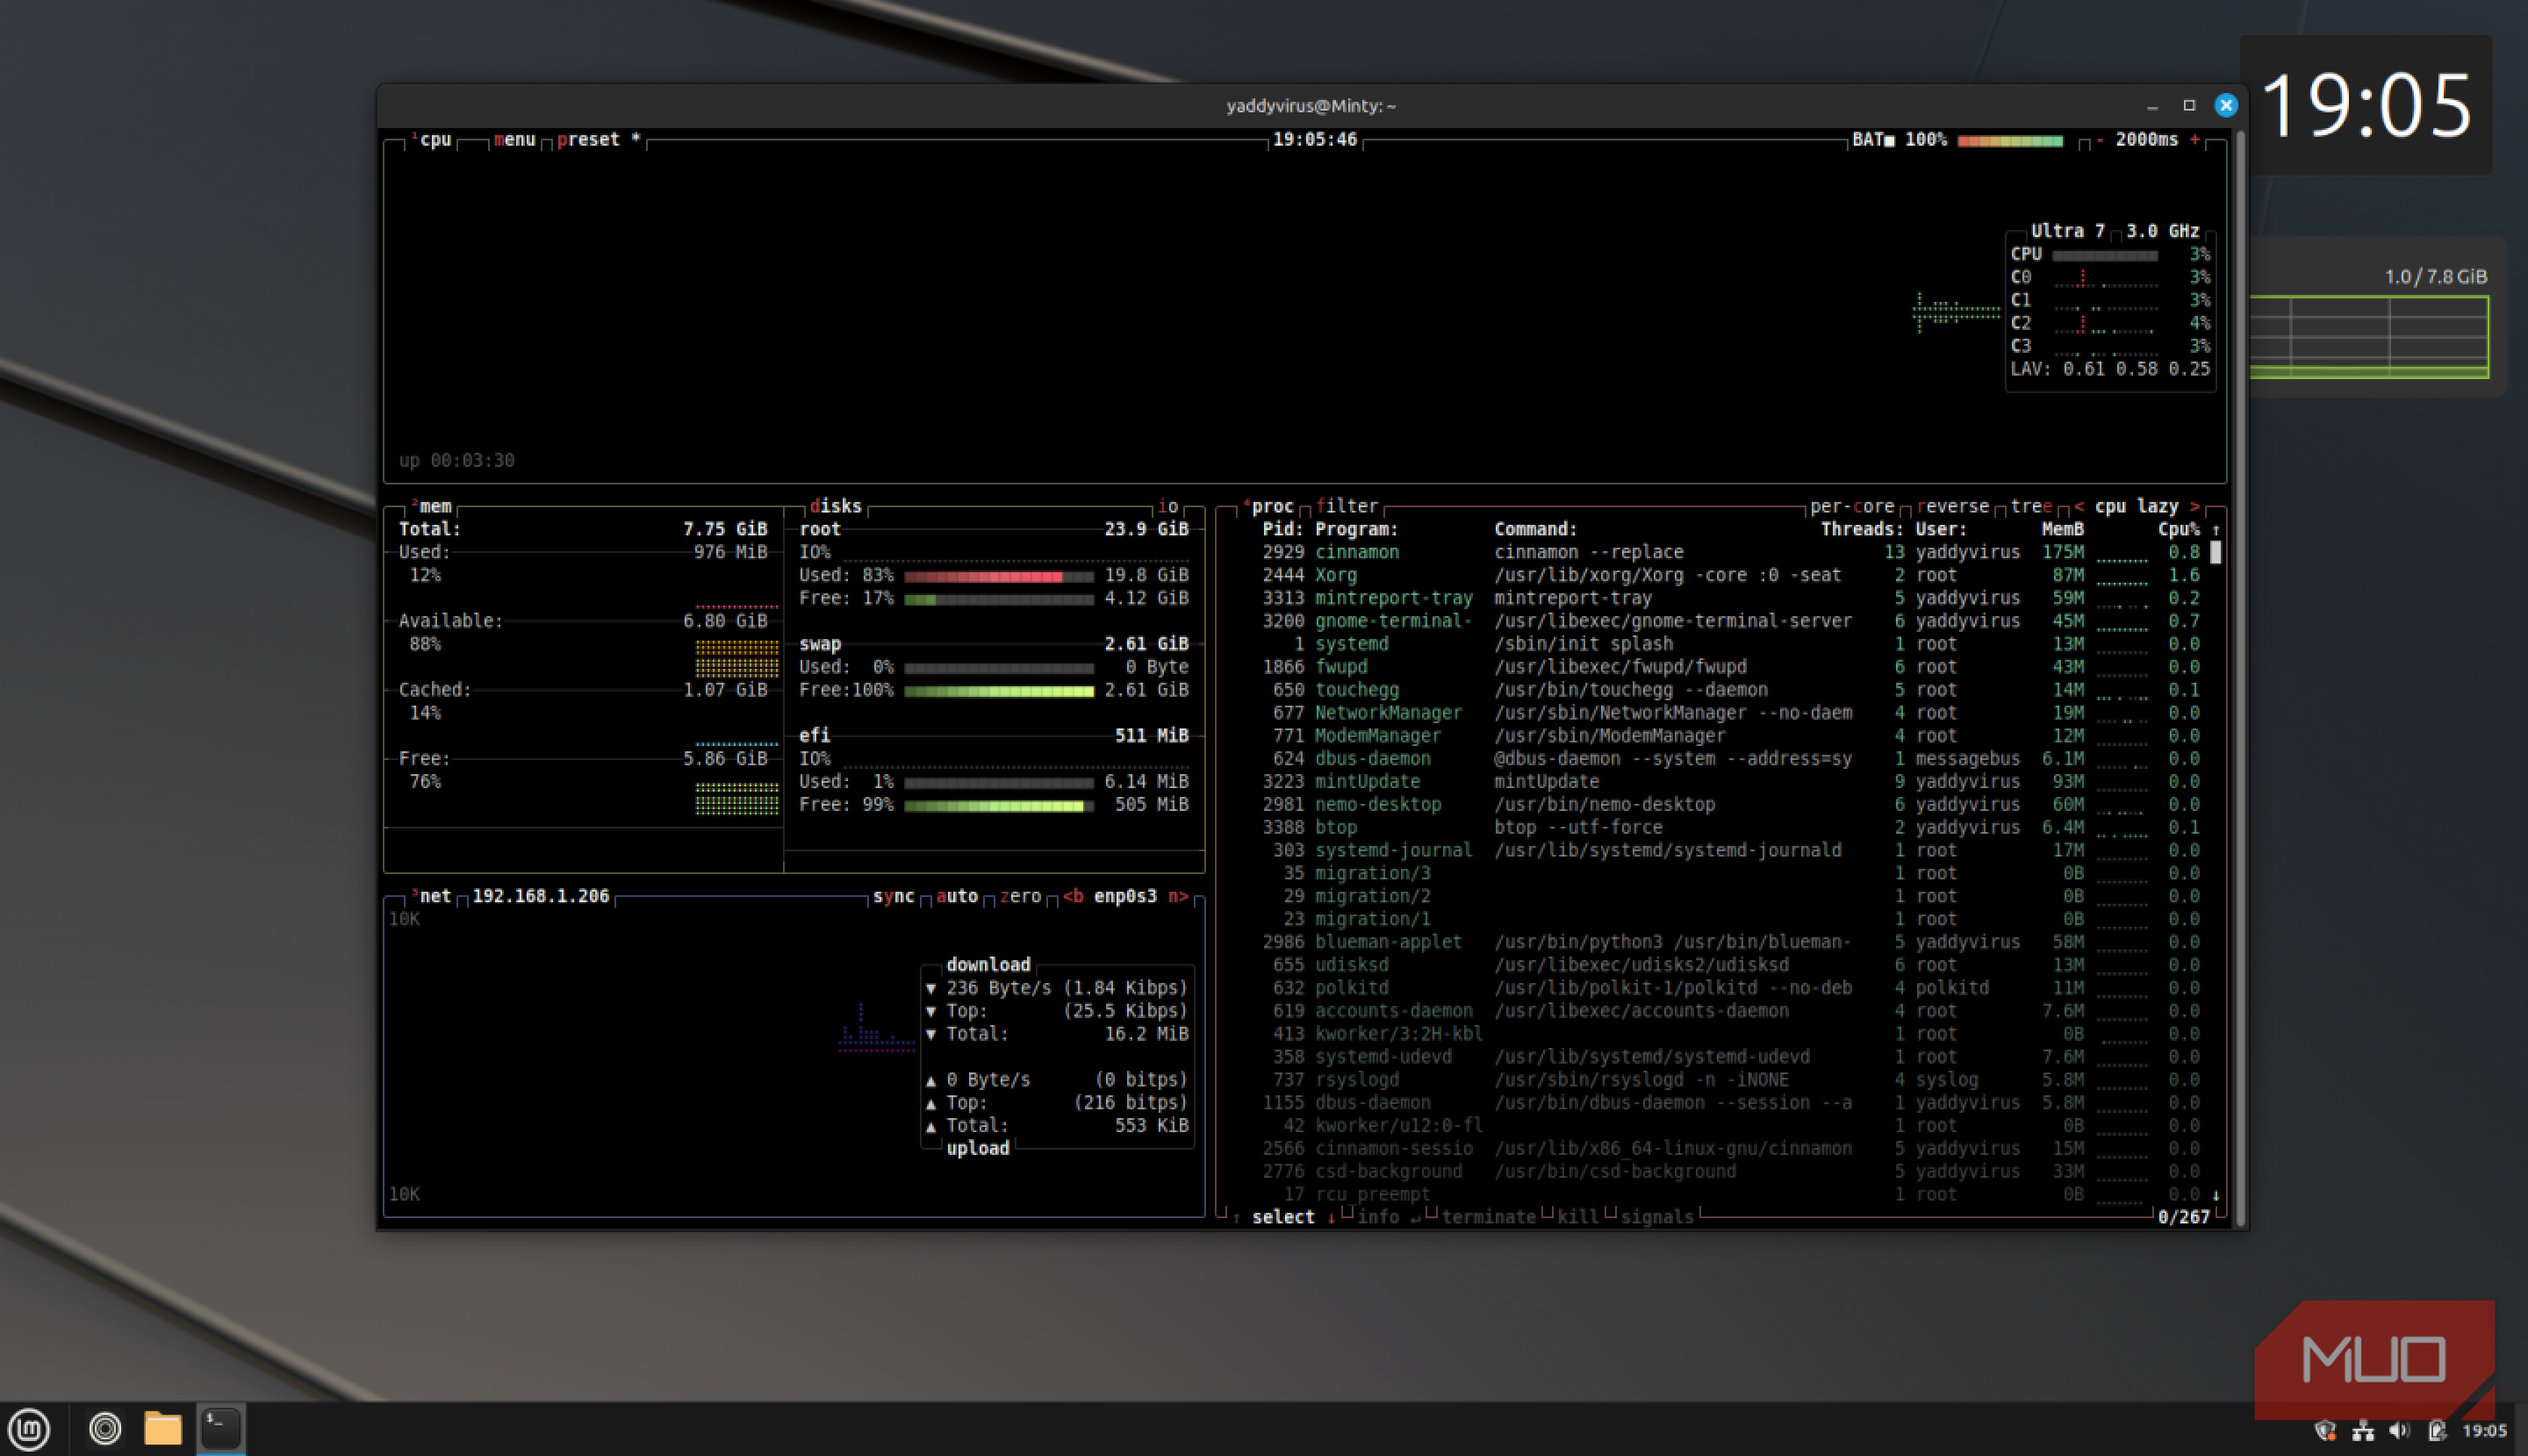
Task: Open the shield update manager tray icon
Action: [2325, 1431]
